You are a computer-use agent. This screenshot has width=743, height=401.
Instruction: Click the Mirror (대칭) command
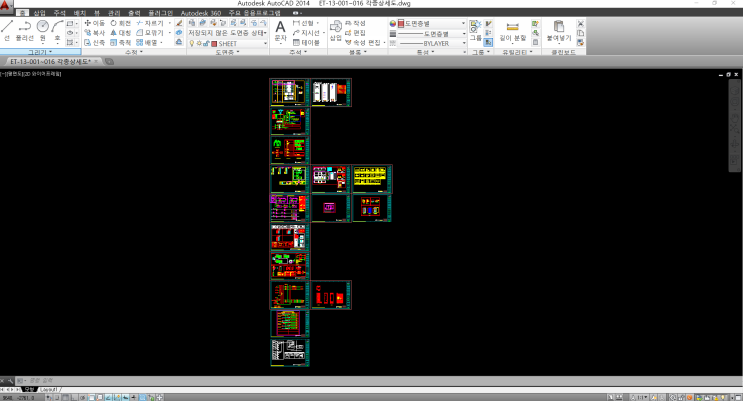click(x=120, y=33)
